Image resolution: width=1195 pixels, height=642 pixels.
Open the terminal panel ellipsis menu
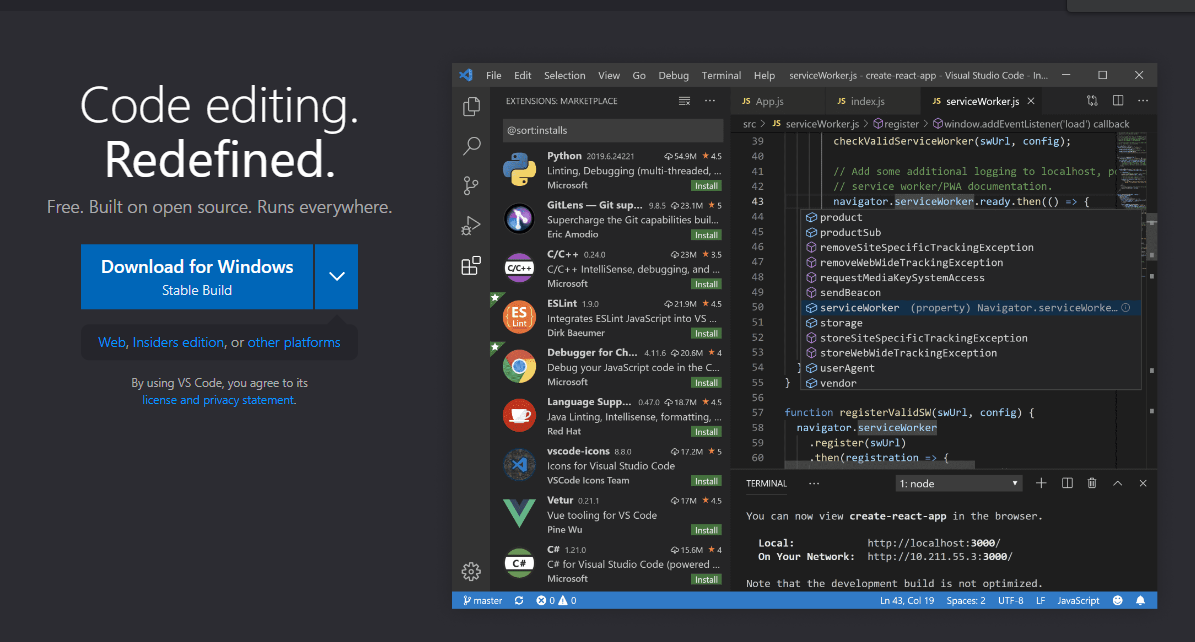(x=814, y=483)
